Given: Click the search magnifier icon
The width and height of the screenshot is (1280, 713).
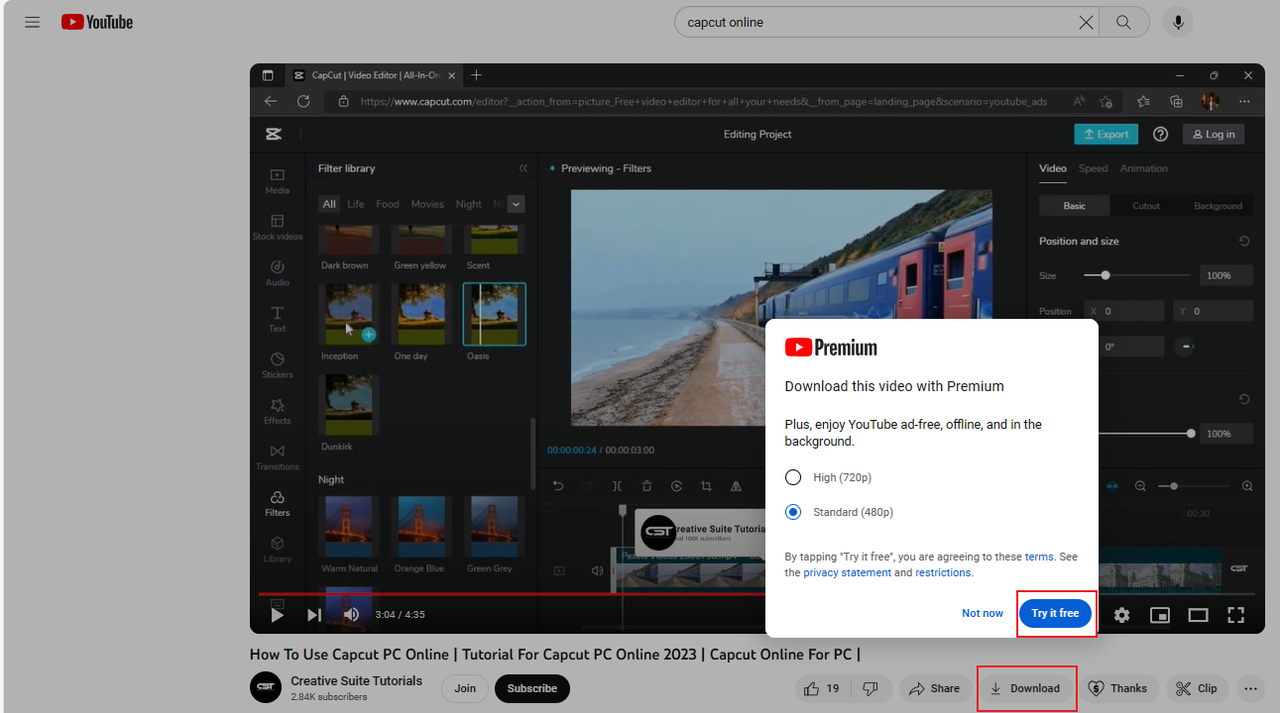Looking at the screenshot, I should [1123, 22].
